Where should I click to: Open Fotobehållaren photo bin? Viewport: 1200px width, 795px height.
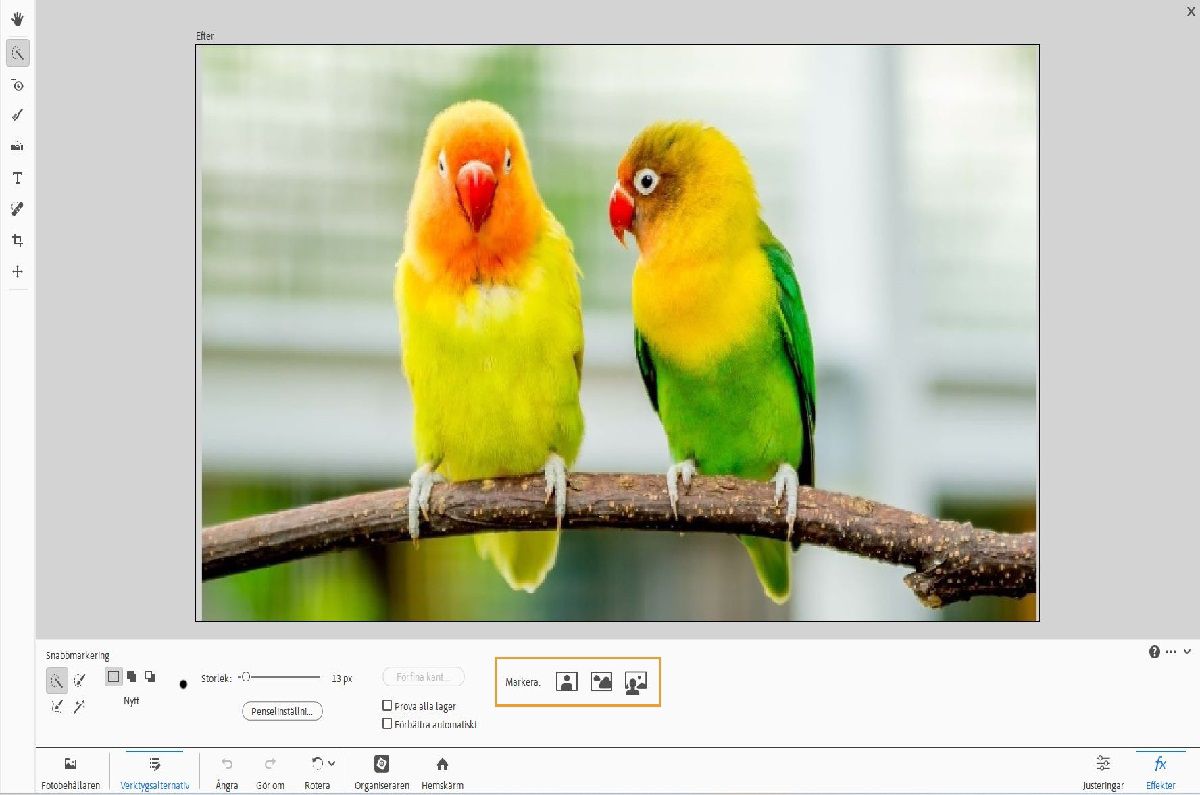[70, 772]
